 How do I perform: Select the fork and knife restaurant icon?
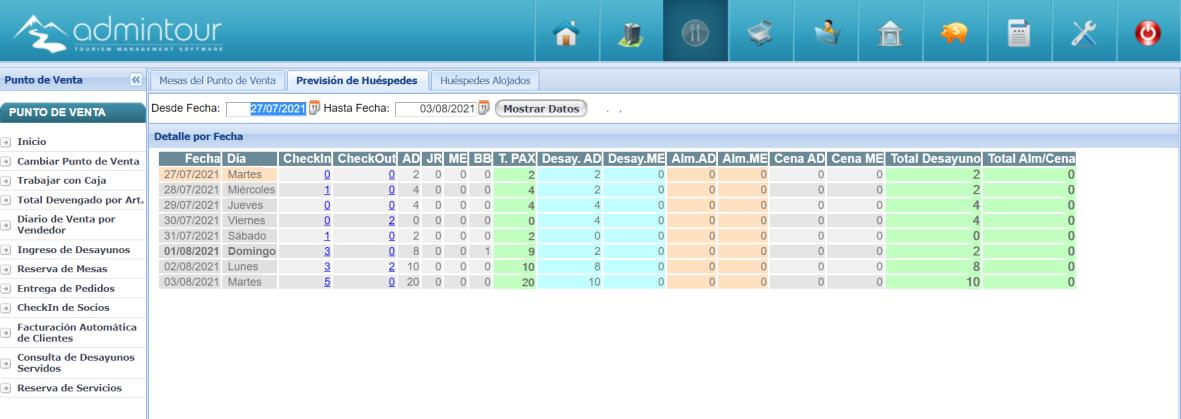click(x=696, y=31)
